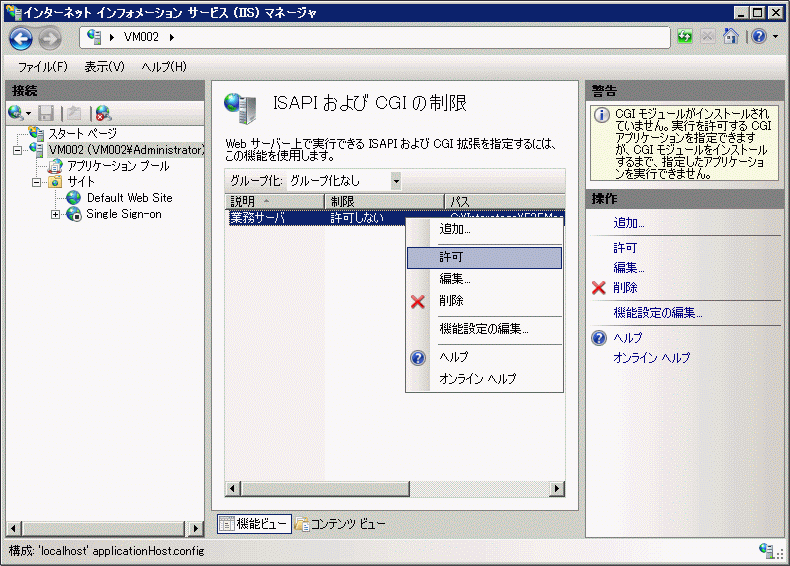Collapse the サイト node
Image resolution: width=790 pixels, height=566 pixels.
pyautogui.click(x=37, y=182)
